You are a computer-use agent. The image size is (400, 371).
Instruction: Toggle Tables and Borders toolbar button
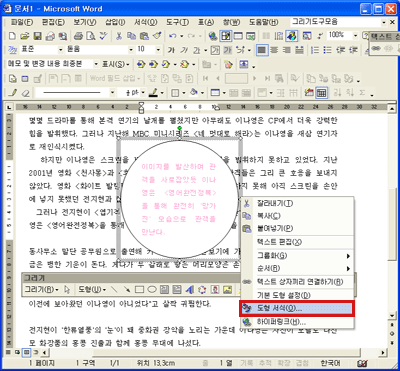[x=226, y=36]
